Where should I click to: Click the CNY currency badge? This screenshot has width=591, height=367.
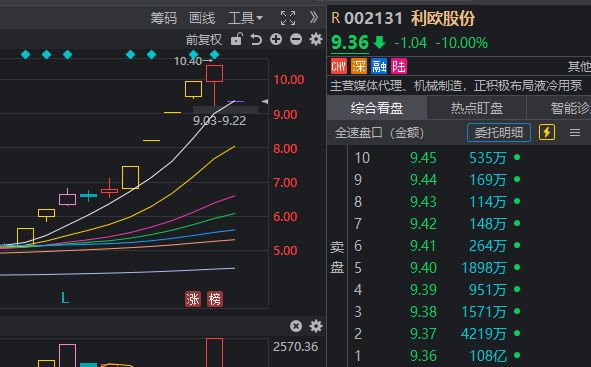[x=338, y=67]
